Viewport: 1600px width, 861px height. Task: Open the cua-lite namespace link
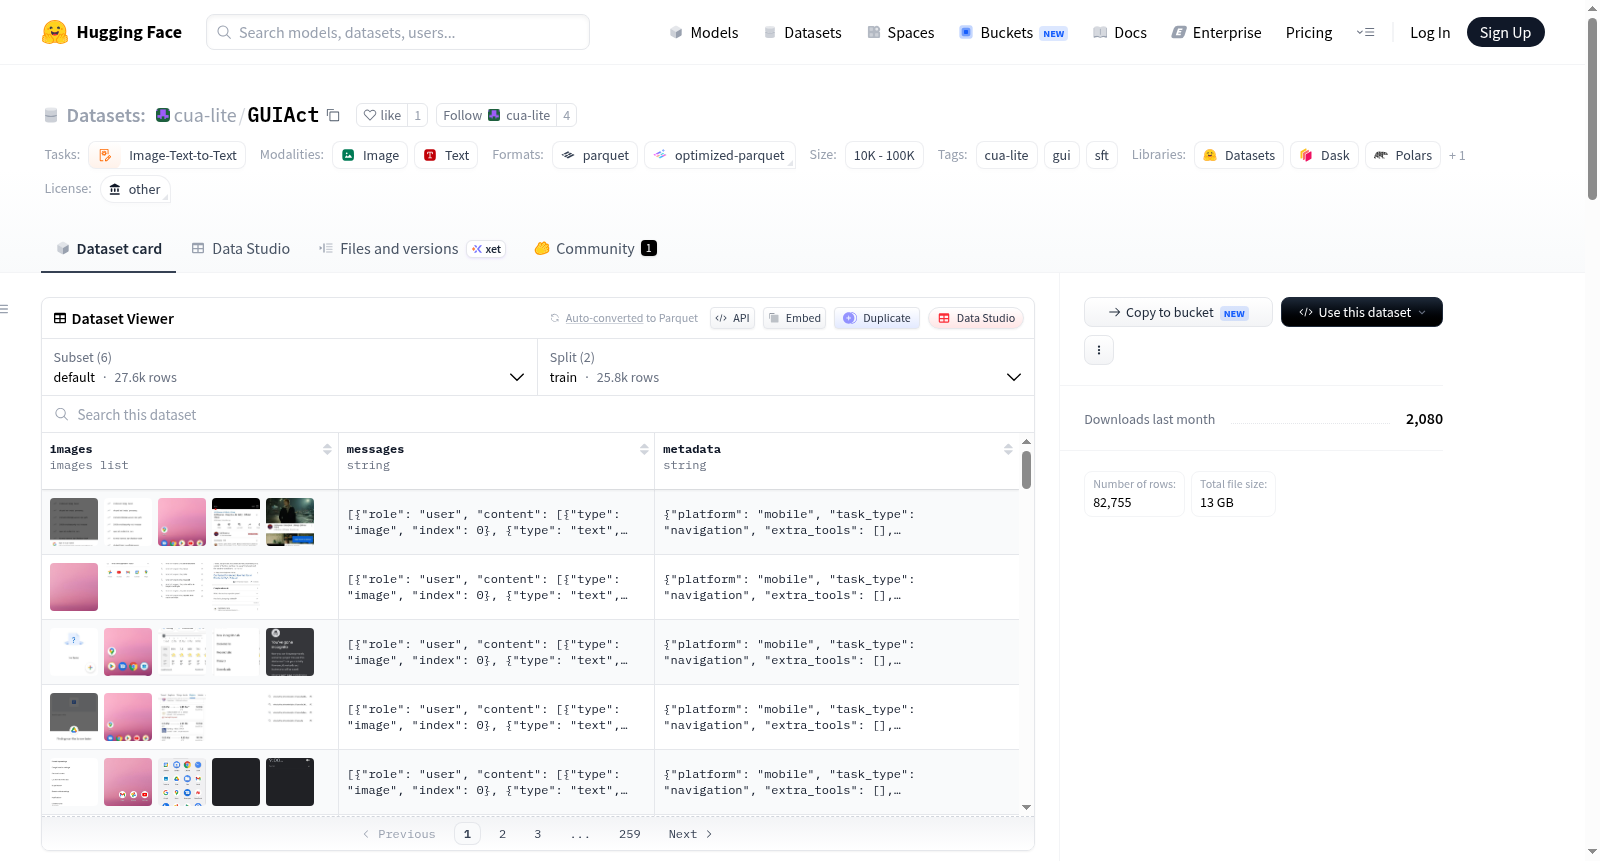tap(205, 115)
